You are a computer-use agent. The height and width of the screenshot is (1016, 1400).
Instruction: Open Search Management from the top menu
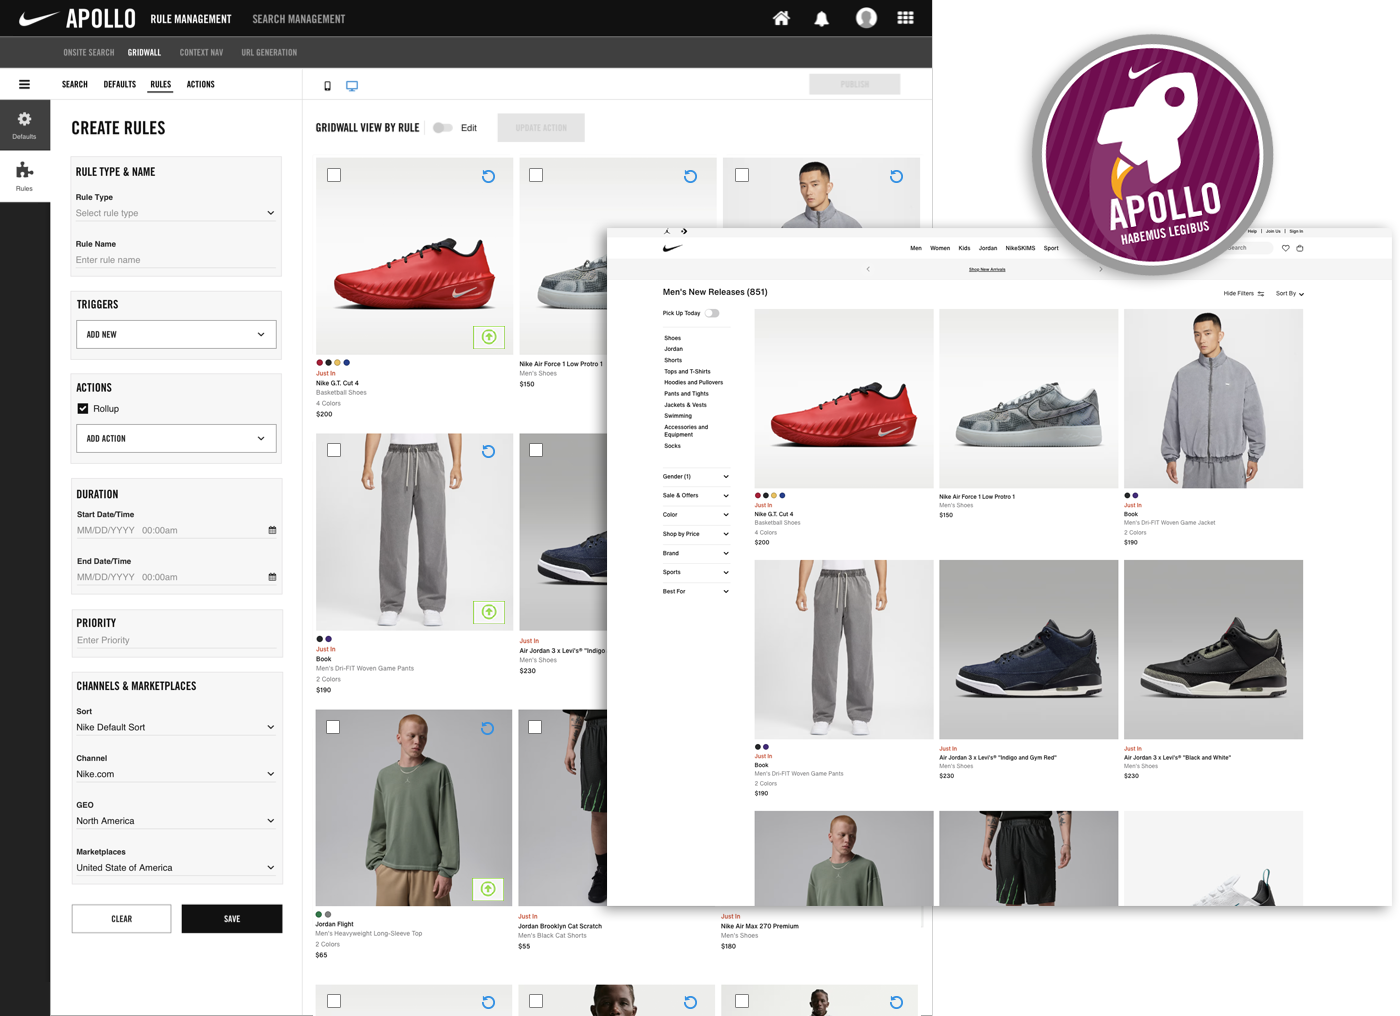[x=297, y=18]
